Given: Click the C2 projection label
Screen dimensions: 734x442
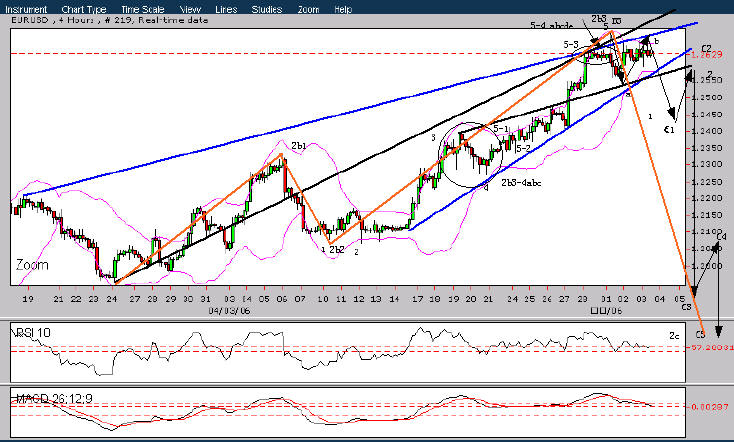Looking at the screenshot, I should 706,49.
